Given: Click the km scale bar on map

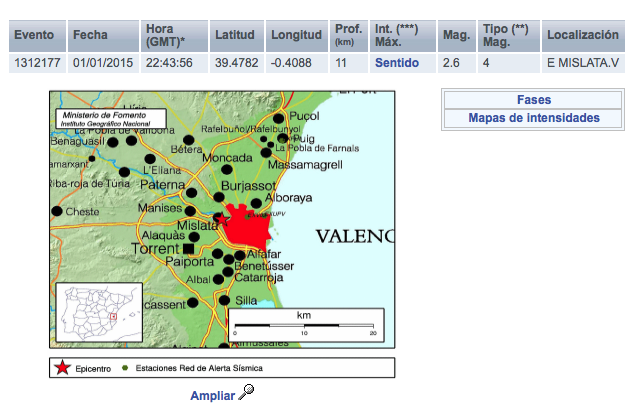Looking at the screenshot, I should (x=306, y=325).
